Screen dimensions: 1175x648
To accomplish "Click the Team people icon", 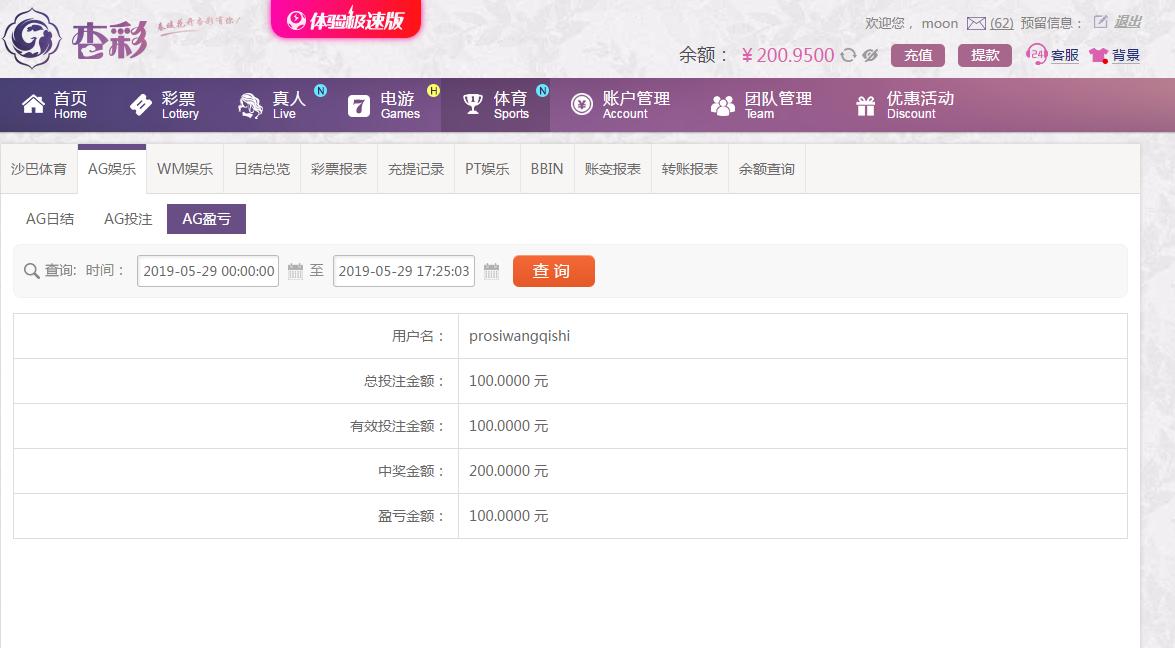I will pyautogui.click(x=722, y=106).
